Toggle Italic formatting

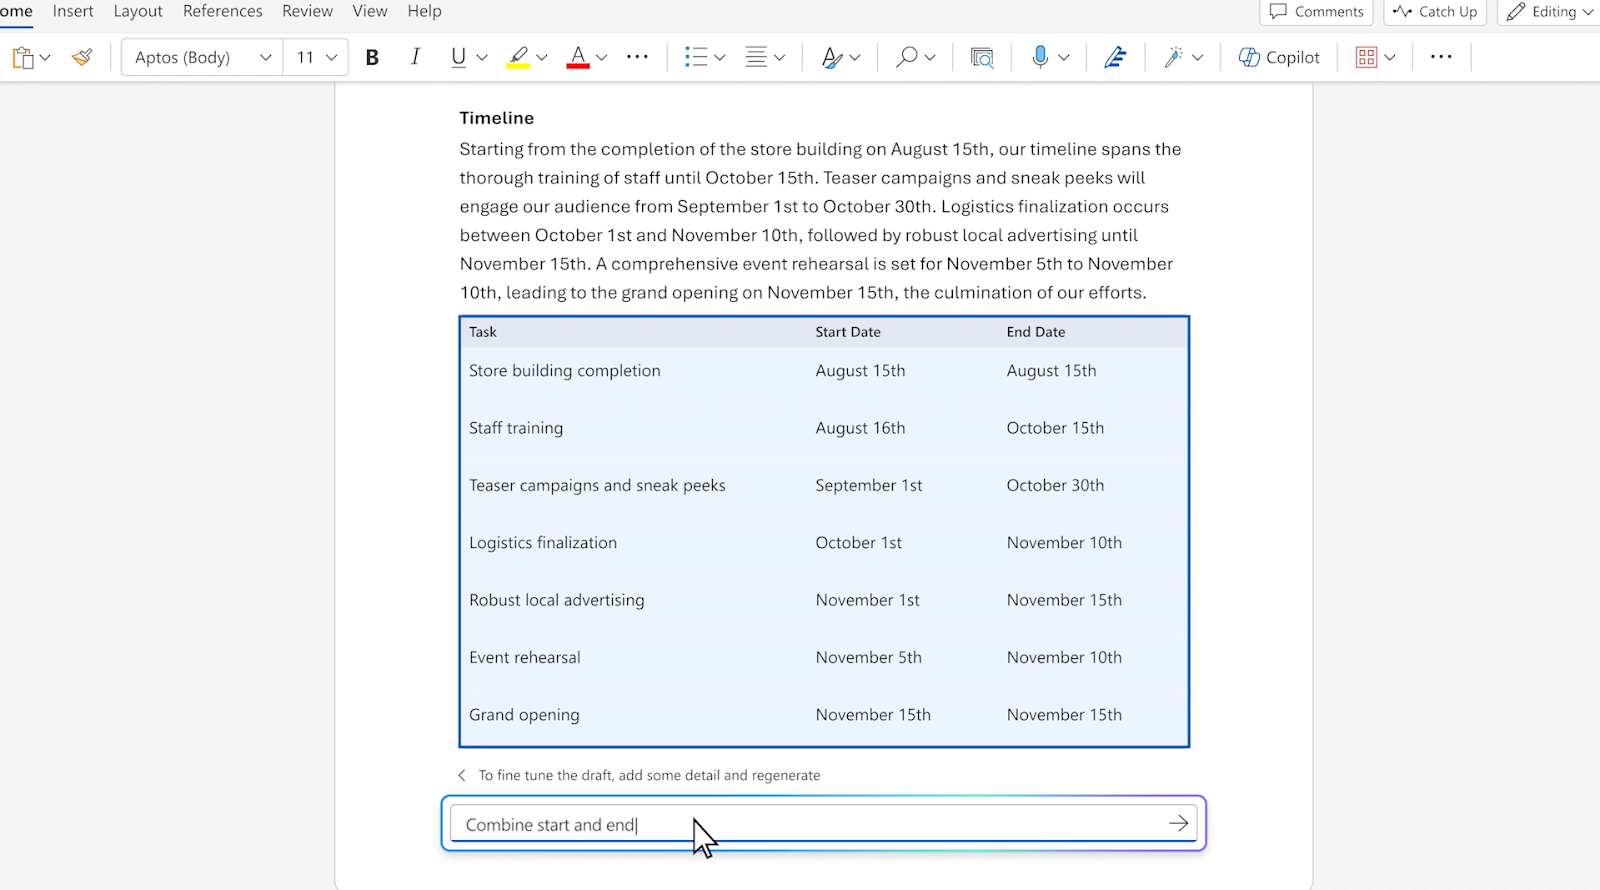(x=415, y=58)
